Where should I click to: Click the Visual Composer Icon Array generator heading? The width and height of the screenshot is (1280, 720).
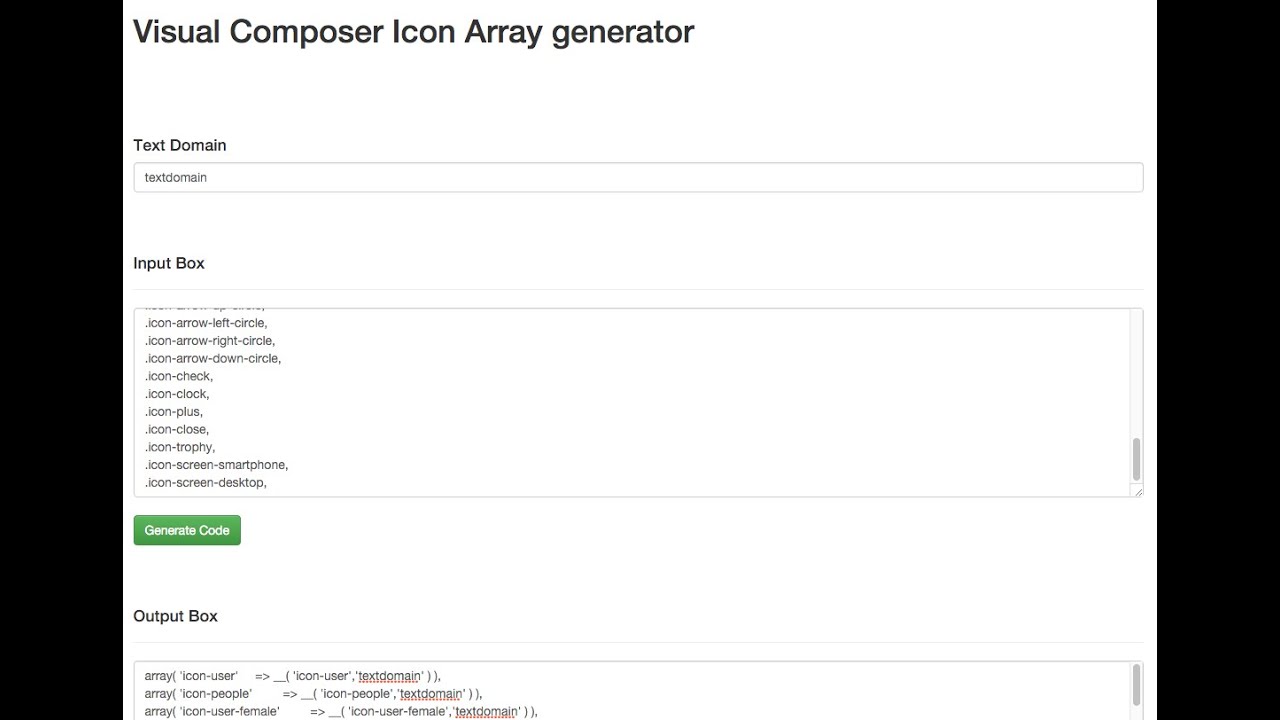pos(413,32)
